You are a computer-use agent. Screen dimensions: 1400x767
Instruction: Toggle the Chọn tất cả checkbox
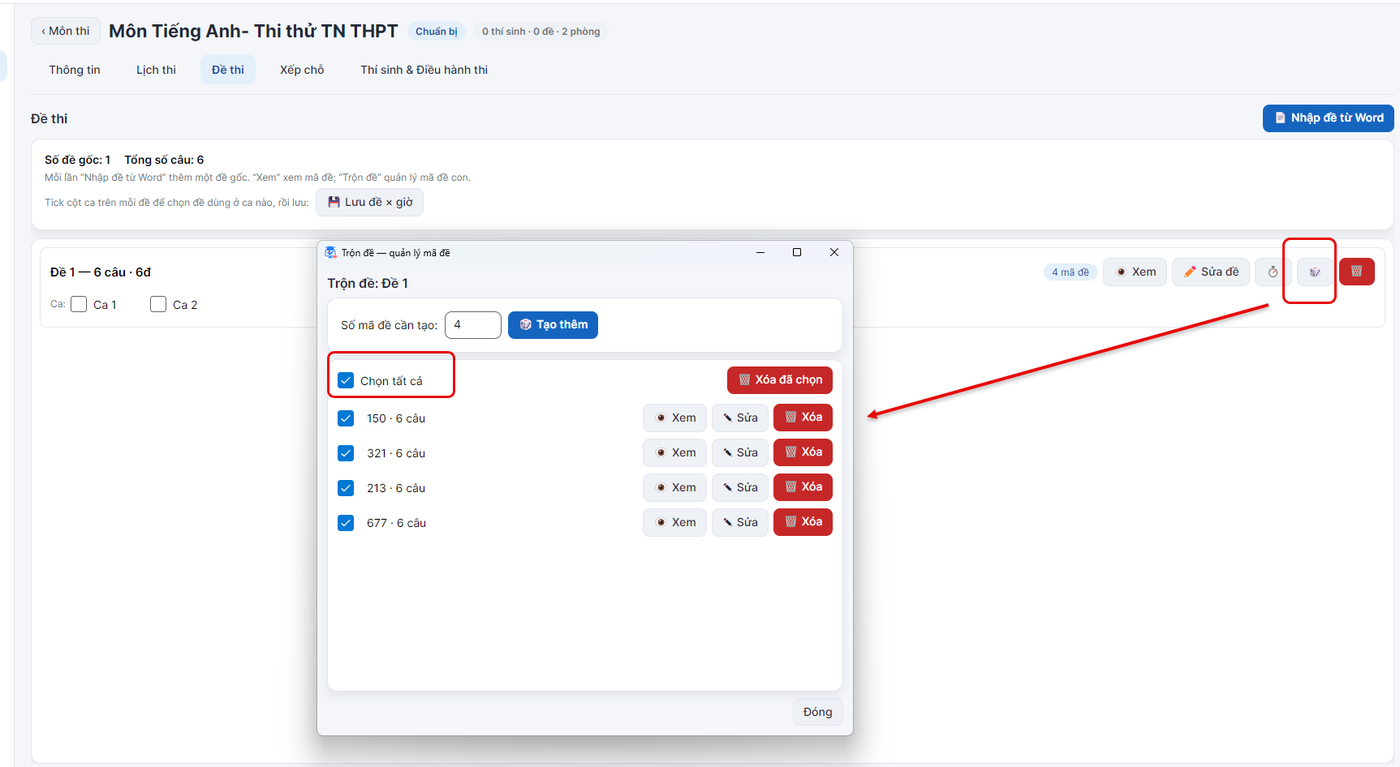tap(346, 381)
